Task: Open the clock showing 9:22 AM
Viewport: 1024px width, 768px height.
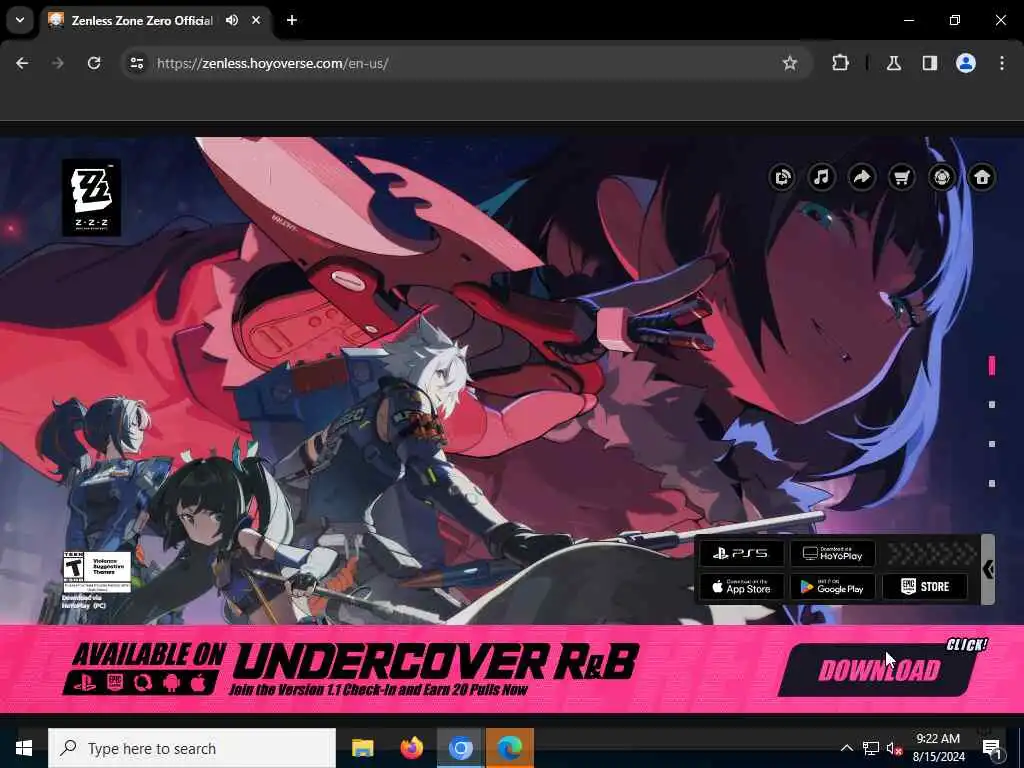Action: coord(938,748)
